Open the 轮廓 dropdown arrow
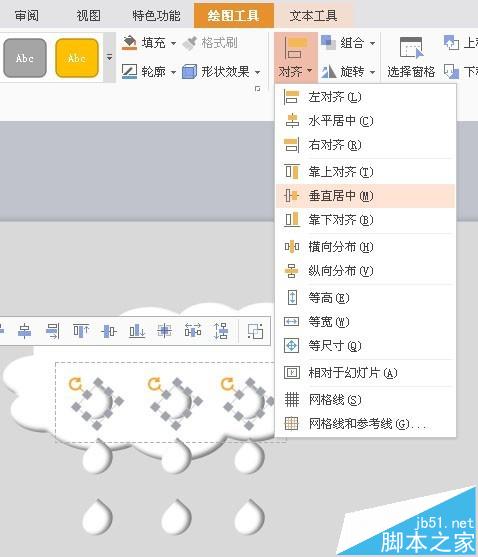478x557 pixels. point(173,72)
